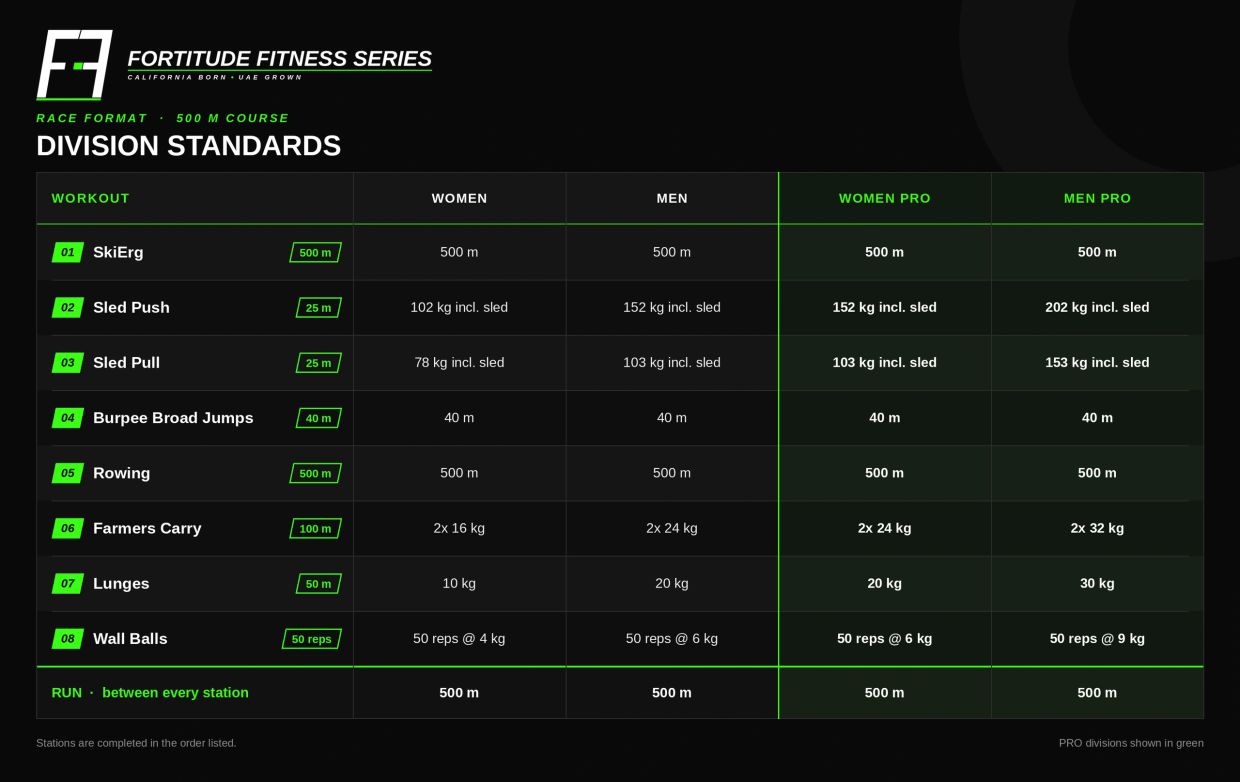
Task: Click the MEN PRO column header
Action: click(x=1097, y=198)
